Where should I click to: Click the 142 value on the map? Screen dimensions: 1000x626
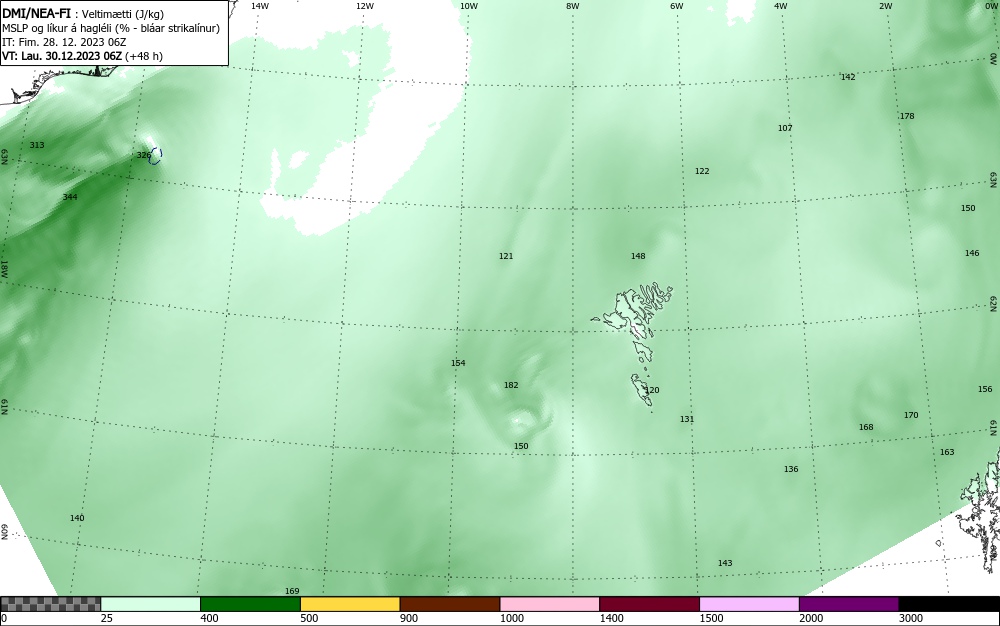coord(848,77)
